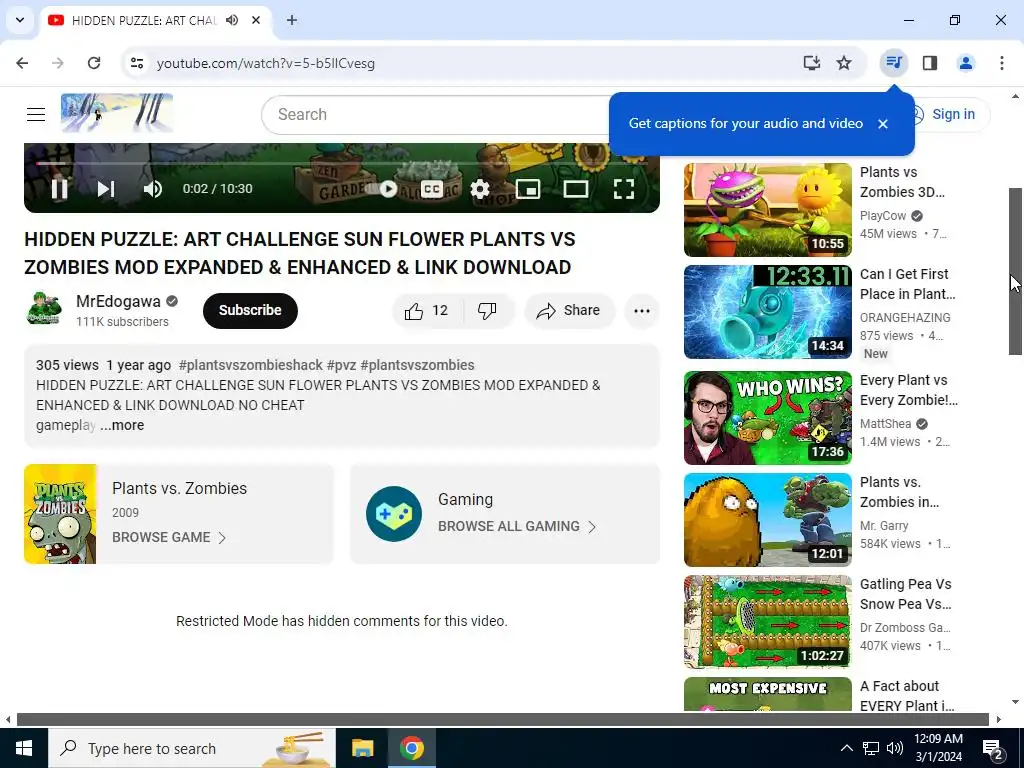Dismiss the captions tooltip popup
Image resolution: width=1024 pixels, height=768 pixels.
[x=883, y=124]
